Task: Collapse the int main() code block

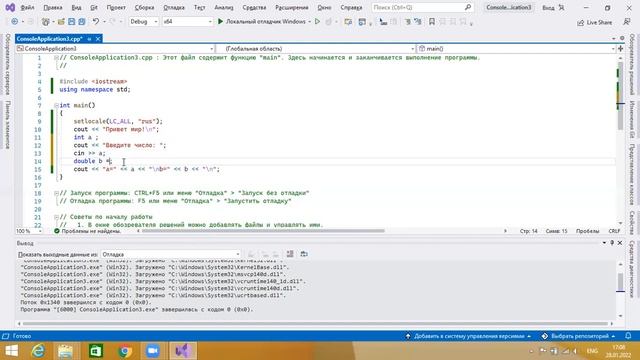Action: click(56, 105)
